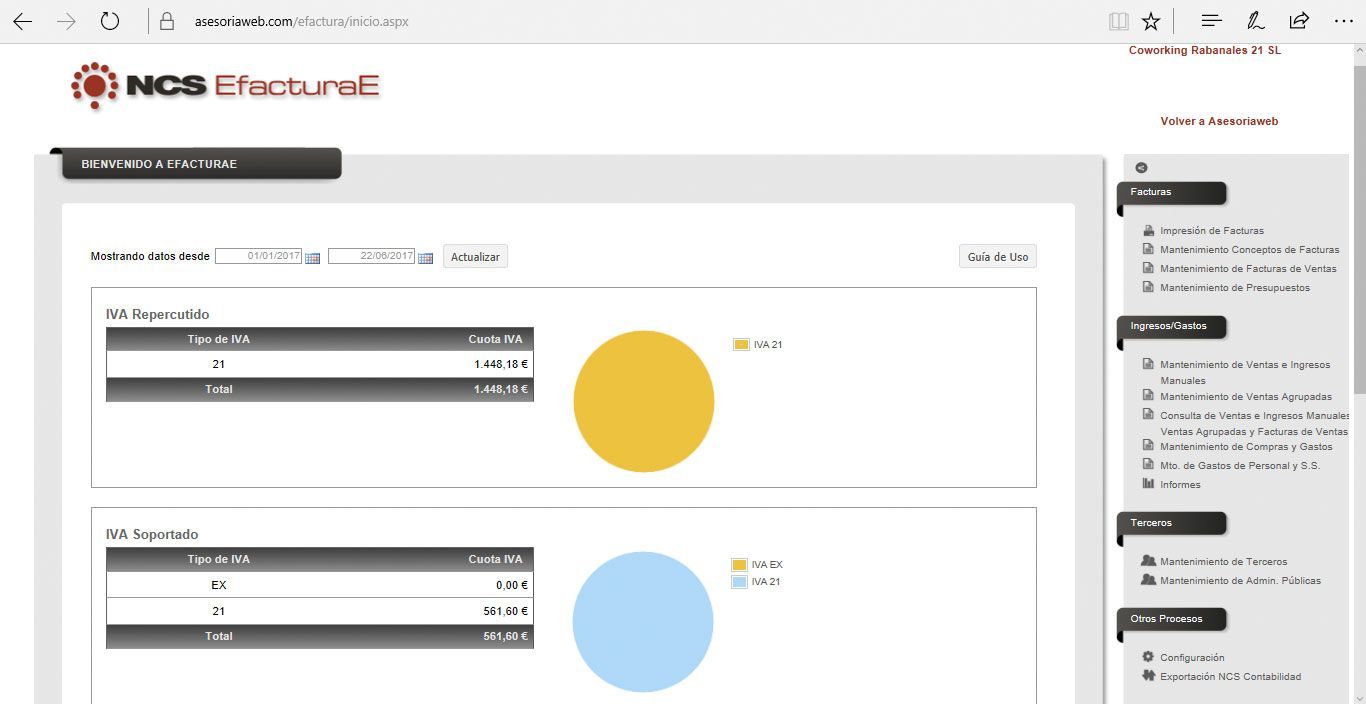Click the start date input field

(258, 256)
